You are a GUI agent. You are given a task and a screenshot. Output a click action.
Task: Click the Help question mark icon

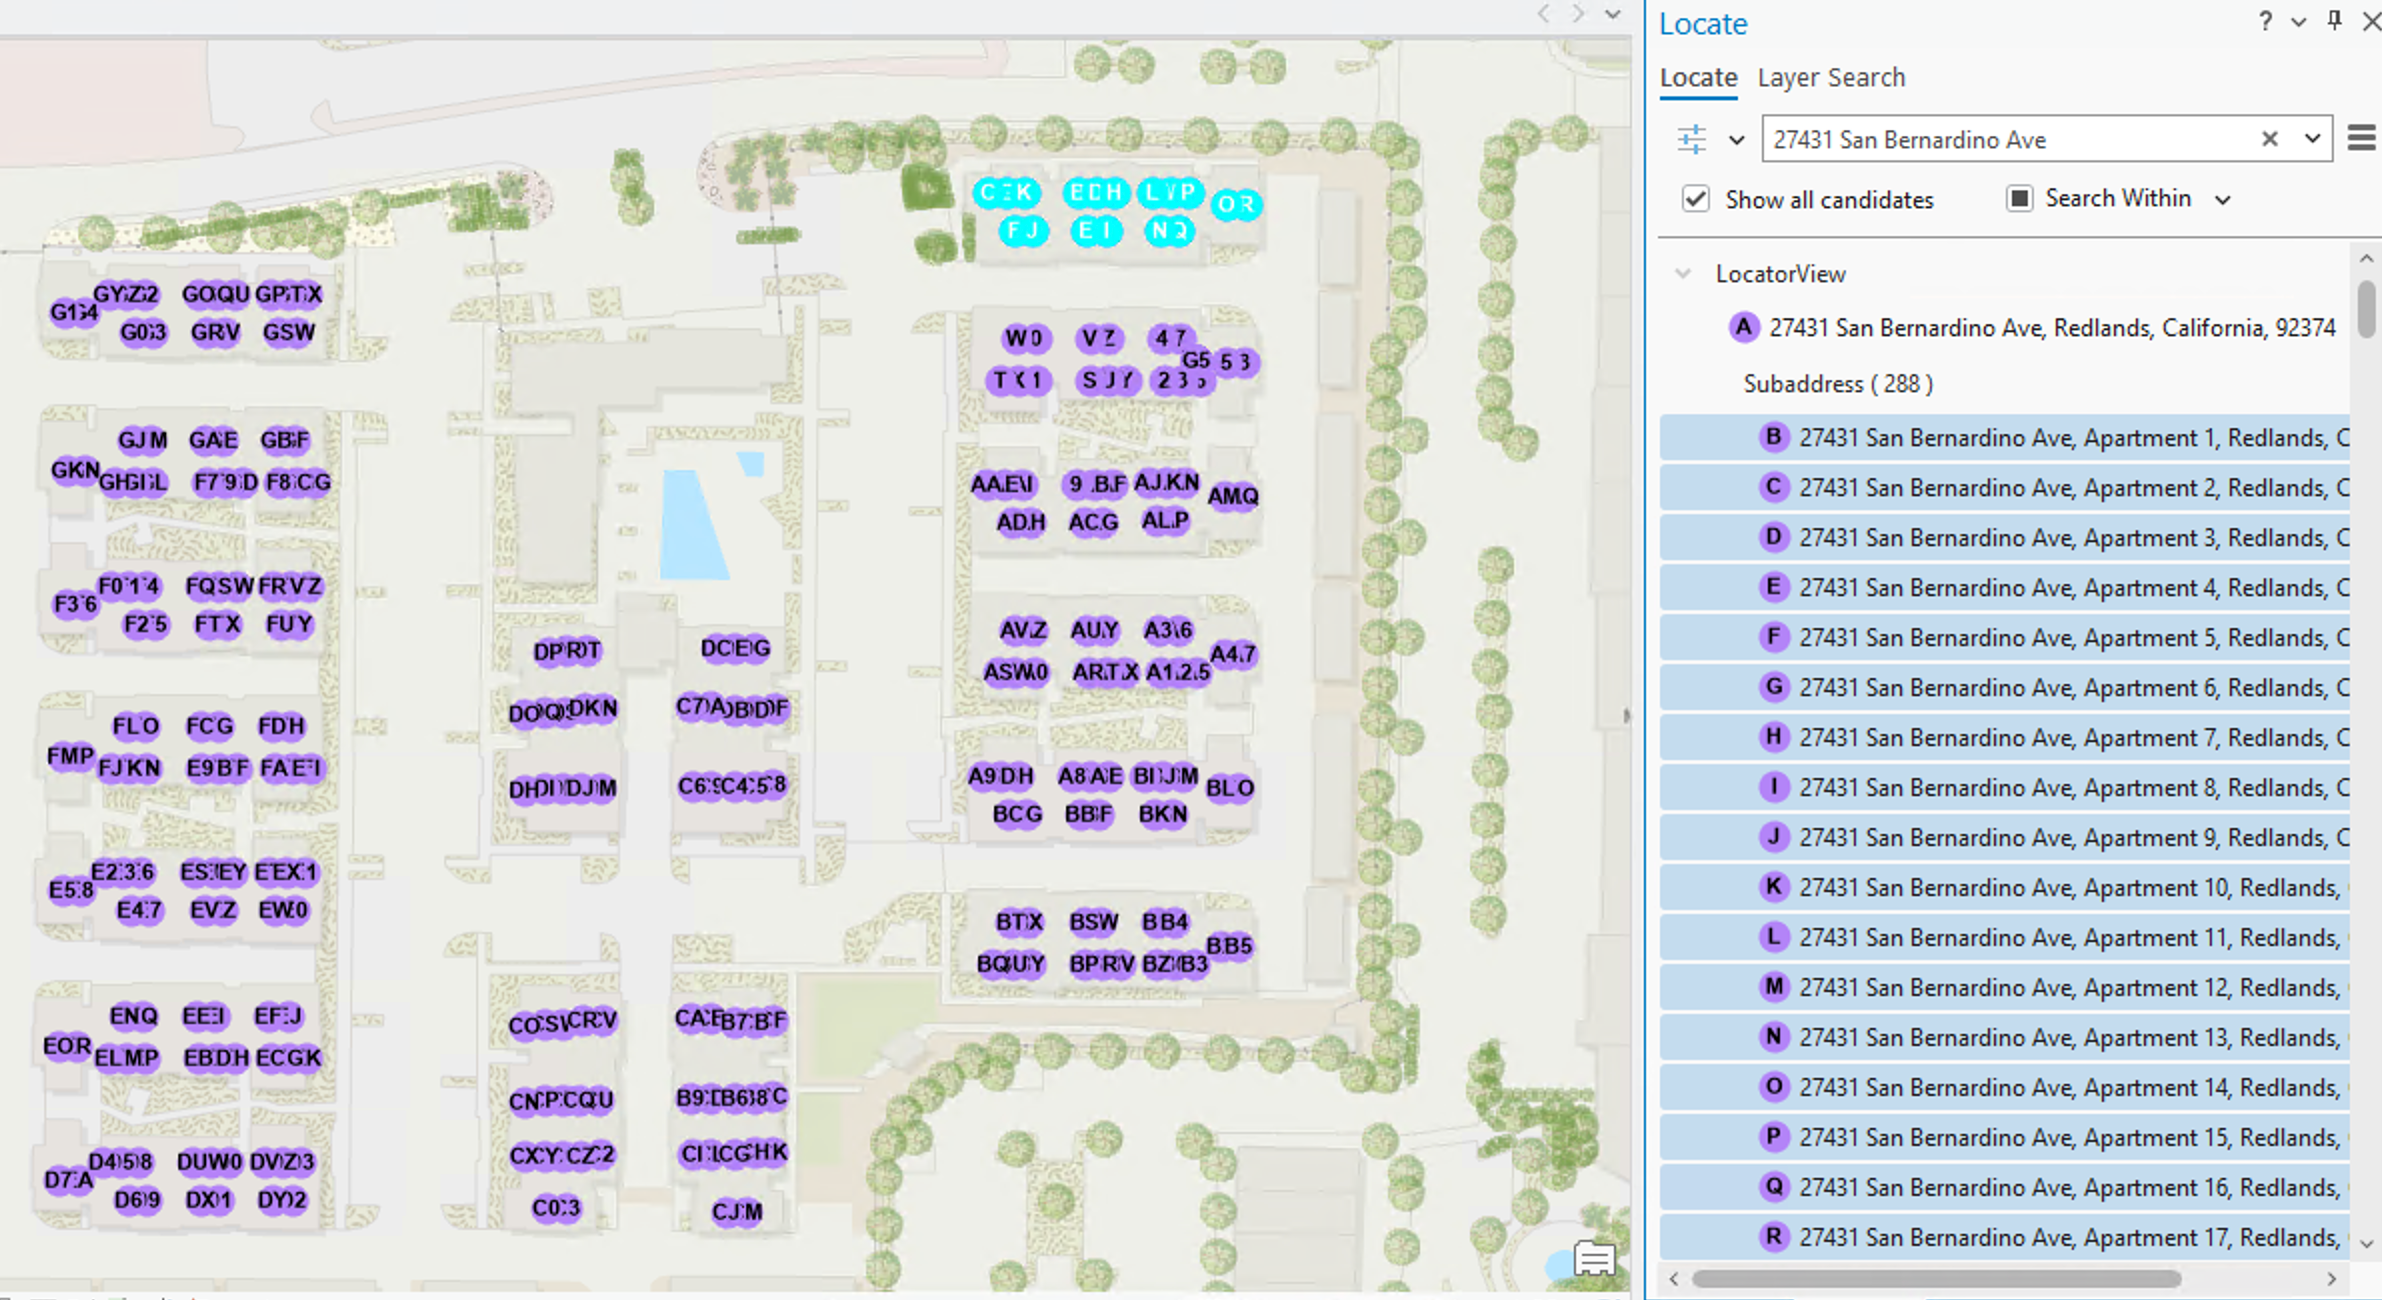pos(2264,22)
